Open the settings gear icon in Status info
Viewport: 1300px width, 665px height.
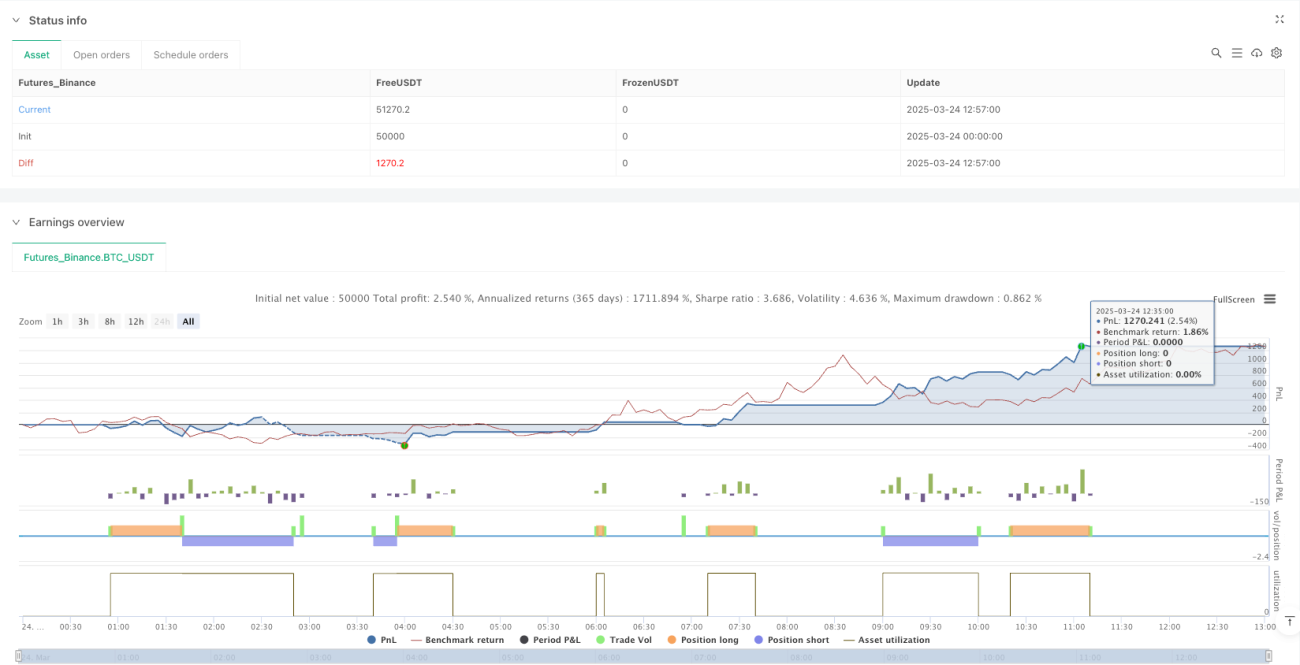1277,53
